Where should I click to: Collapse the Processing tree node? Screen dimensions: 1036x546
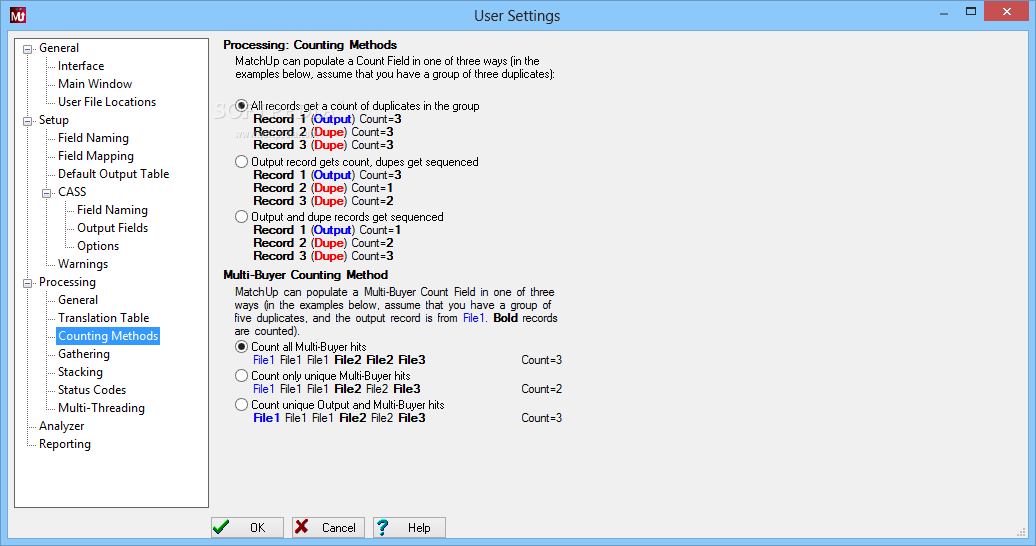tap(28, 283)
